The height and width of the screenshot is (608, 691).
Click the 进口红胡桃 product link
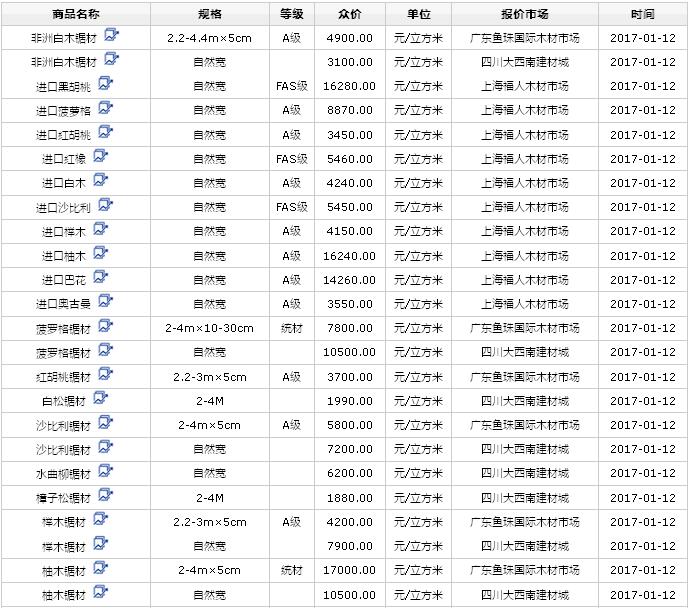coord(64,135)
